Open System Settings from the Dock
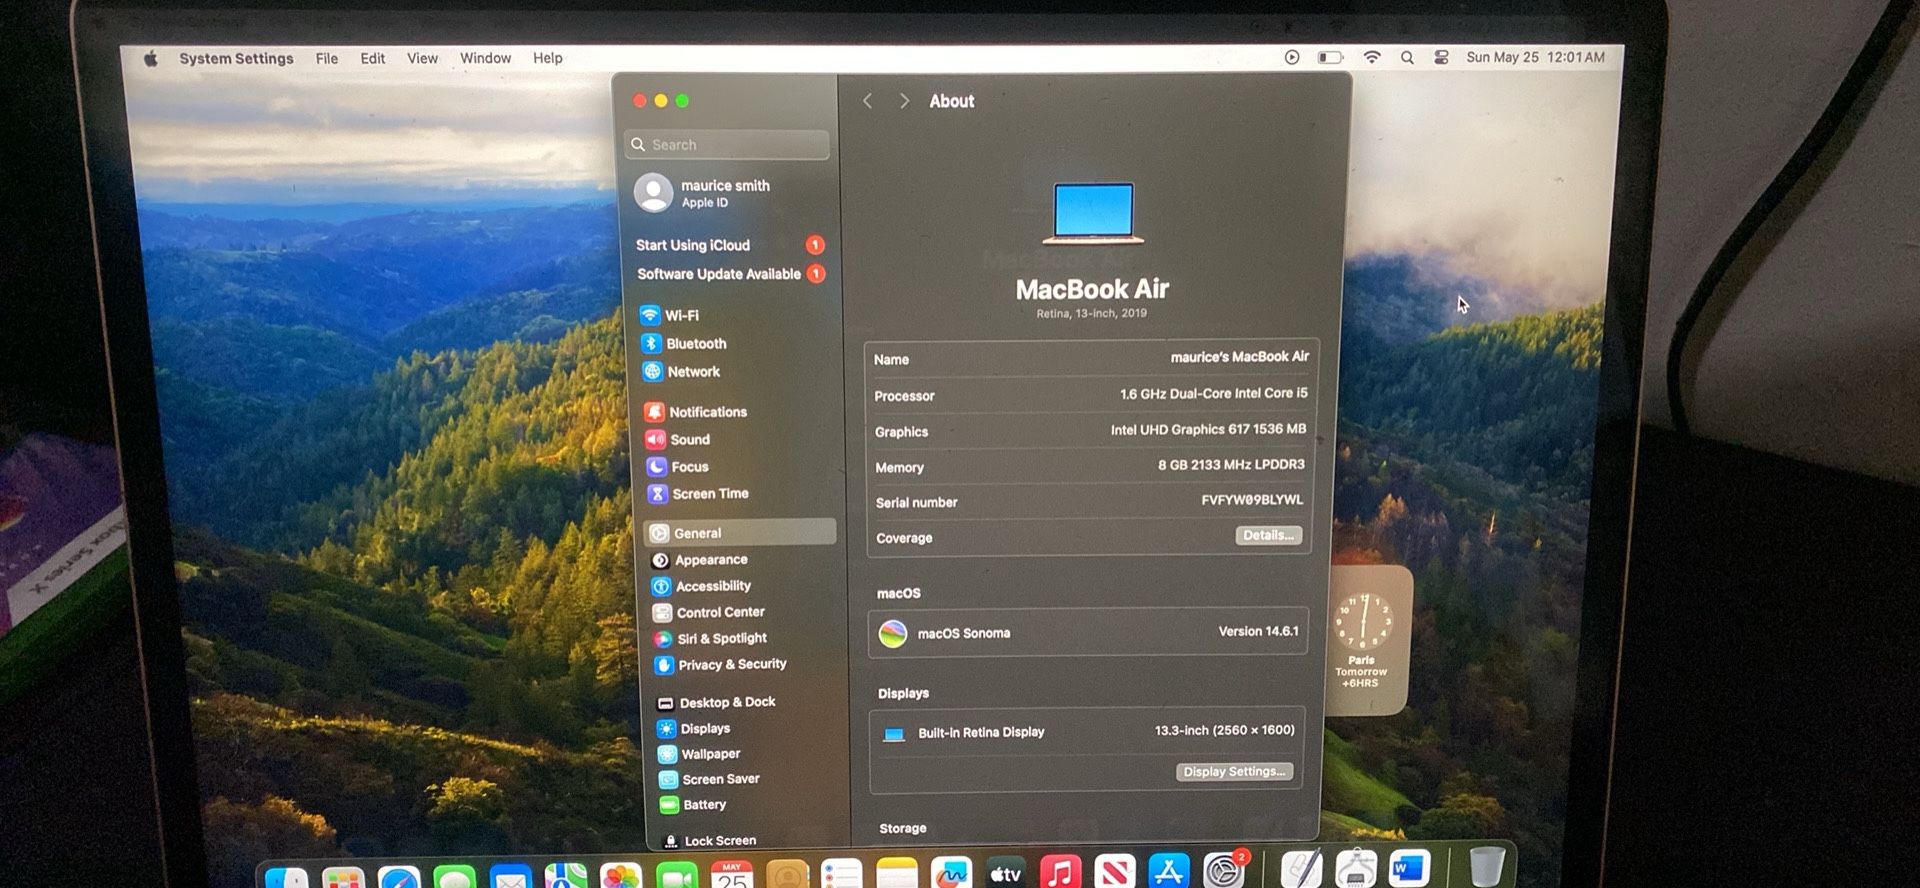The image size is (1920, 888). 1223,871
